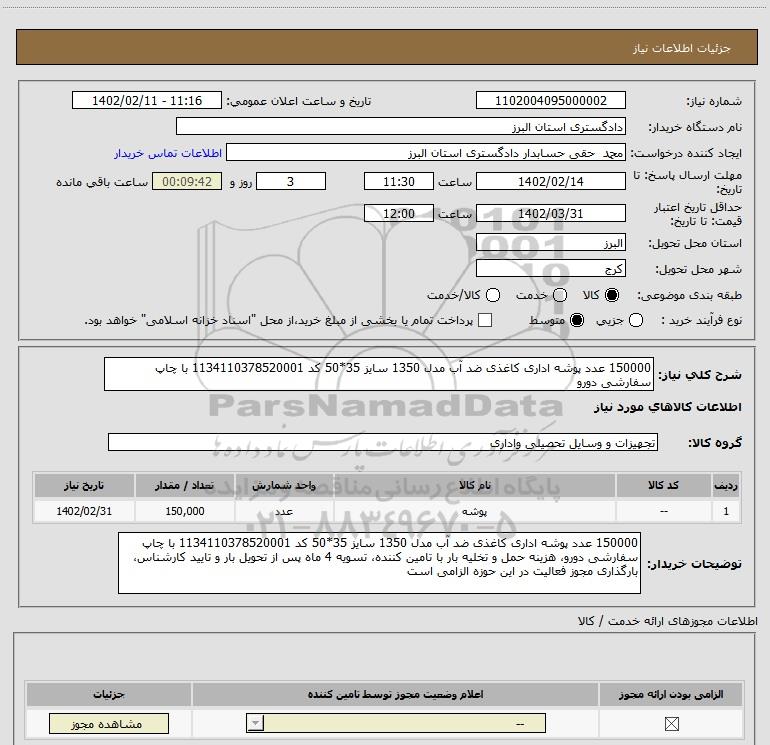Select the کالا radio button
Viewport: 770px width, 745px height.
[x=612, y=295]
